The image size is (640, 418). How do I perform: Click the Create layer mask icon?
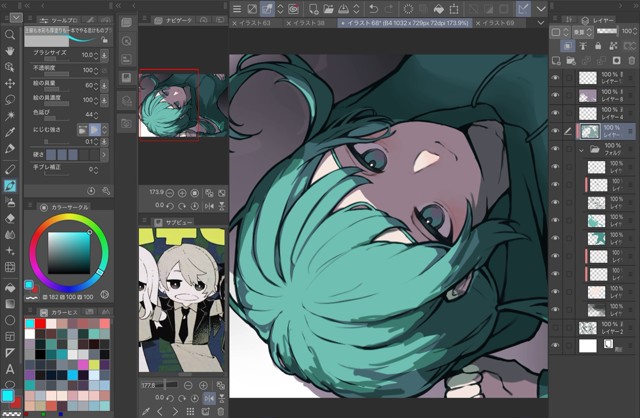(x=617, y=61)
